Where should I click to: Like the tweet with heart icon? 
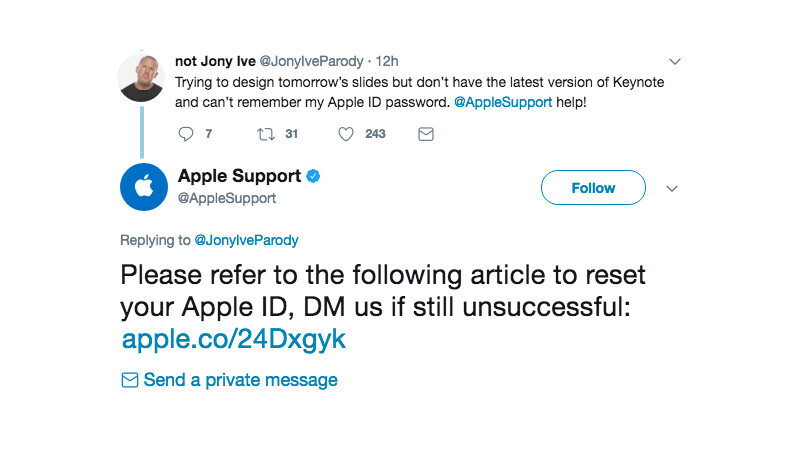346,134
